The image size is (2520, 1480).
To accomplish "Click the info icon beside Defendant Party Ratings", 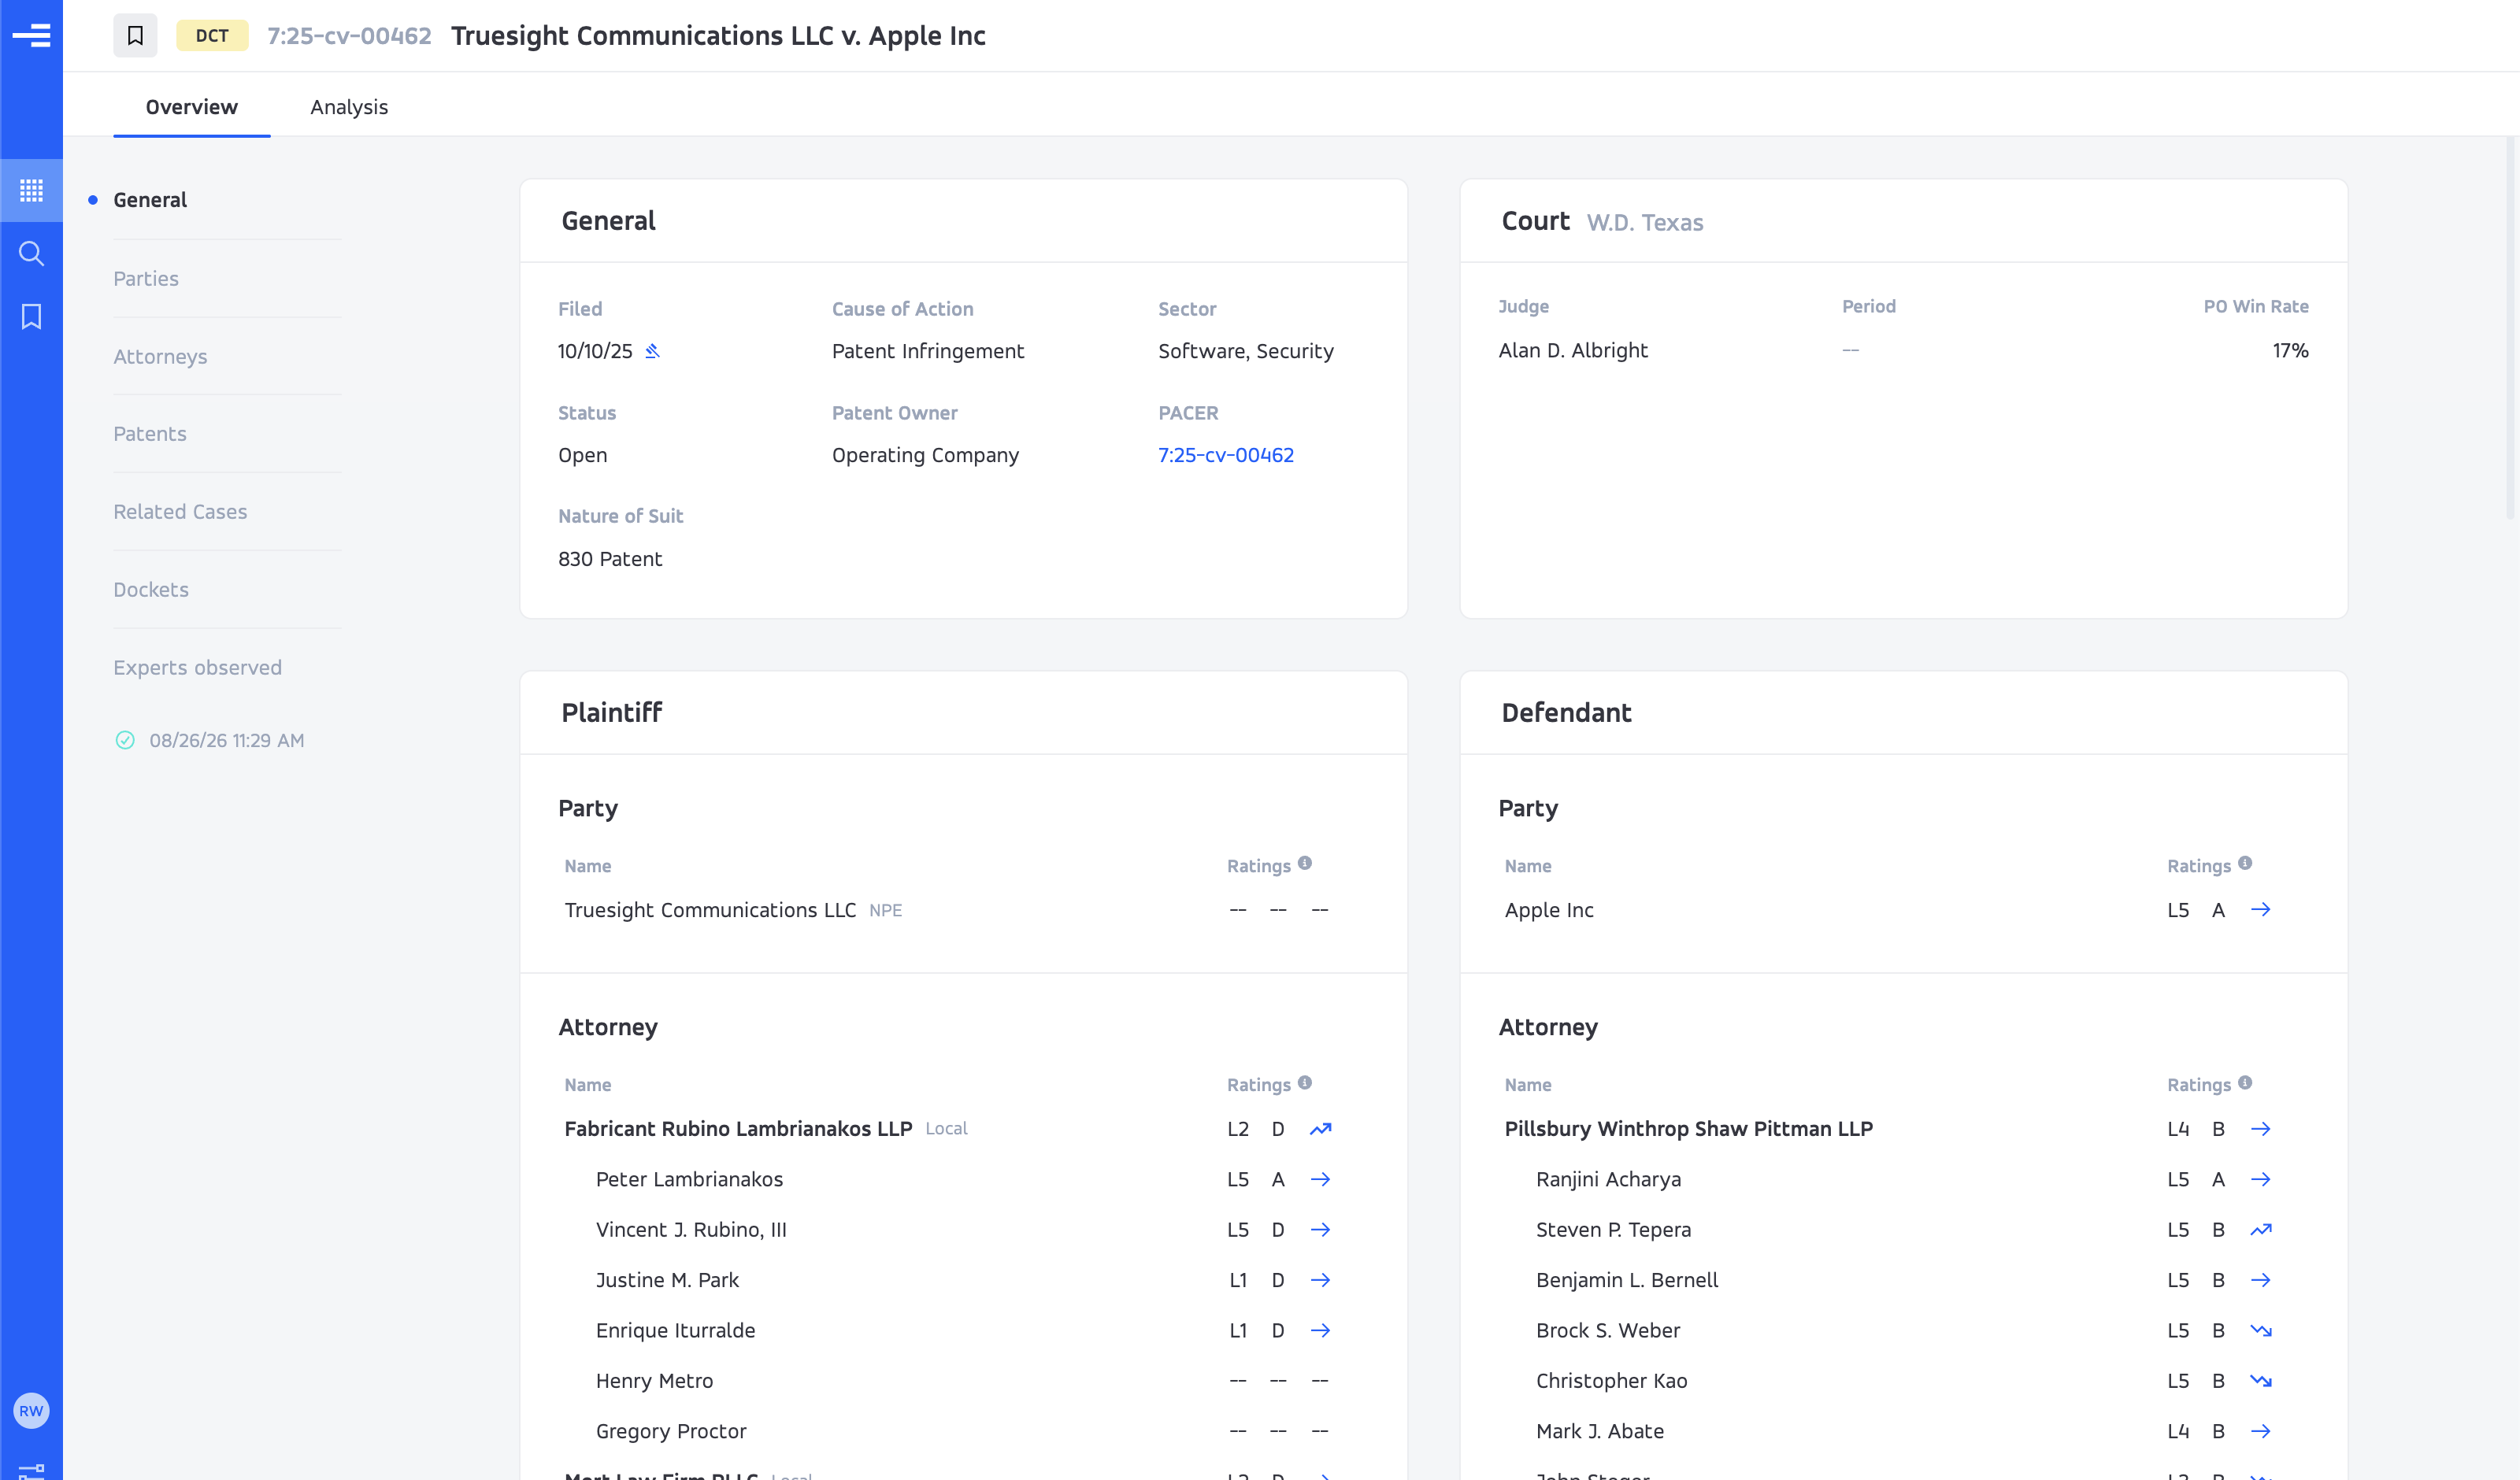I will (2245, 863).
